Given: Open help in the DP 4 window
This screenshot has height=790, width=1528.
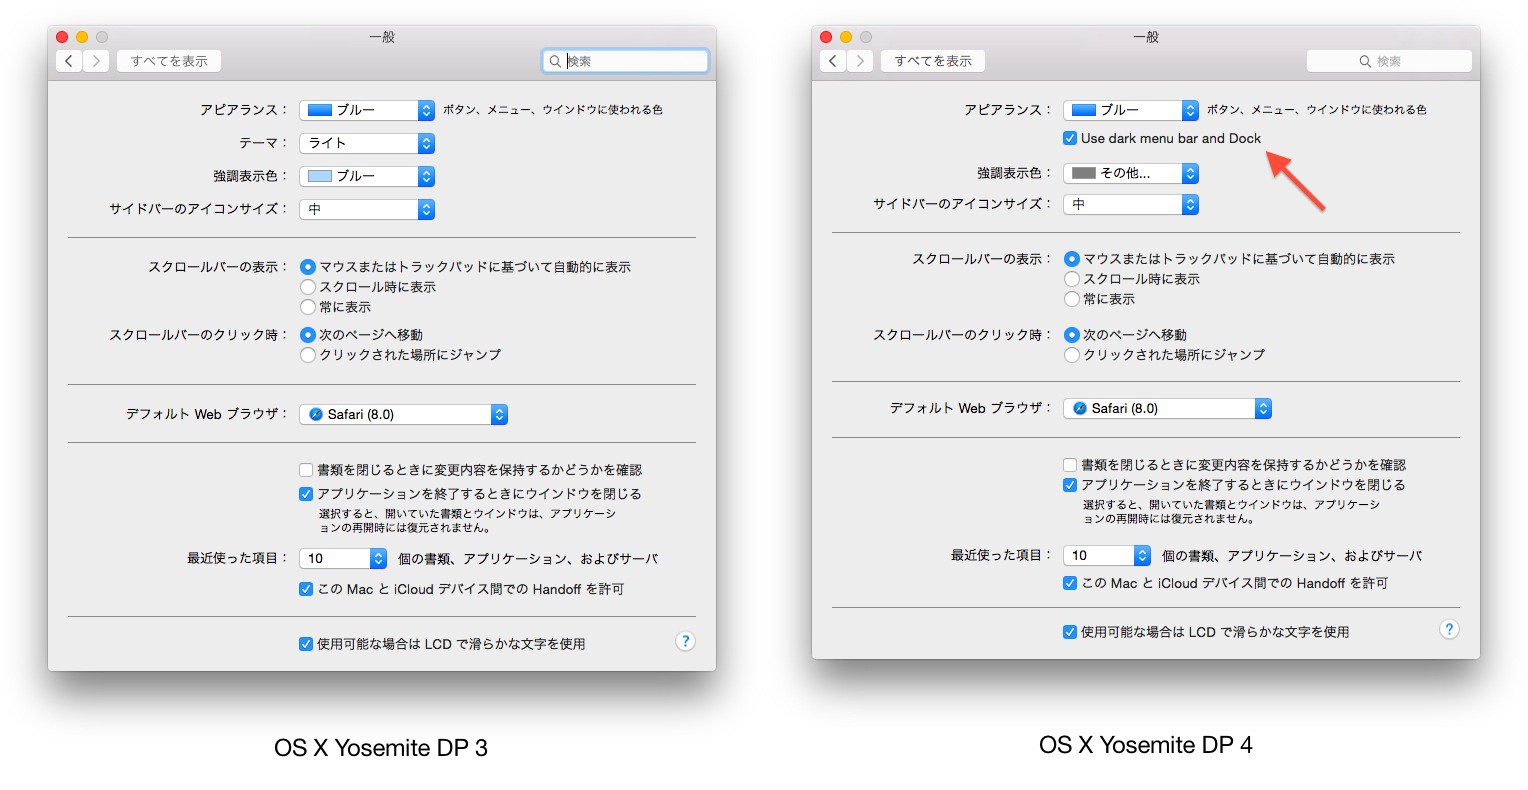Looking at the screenshot, I should pos(1449,629).
